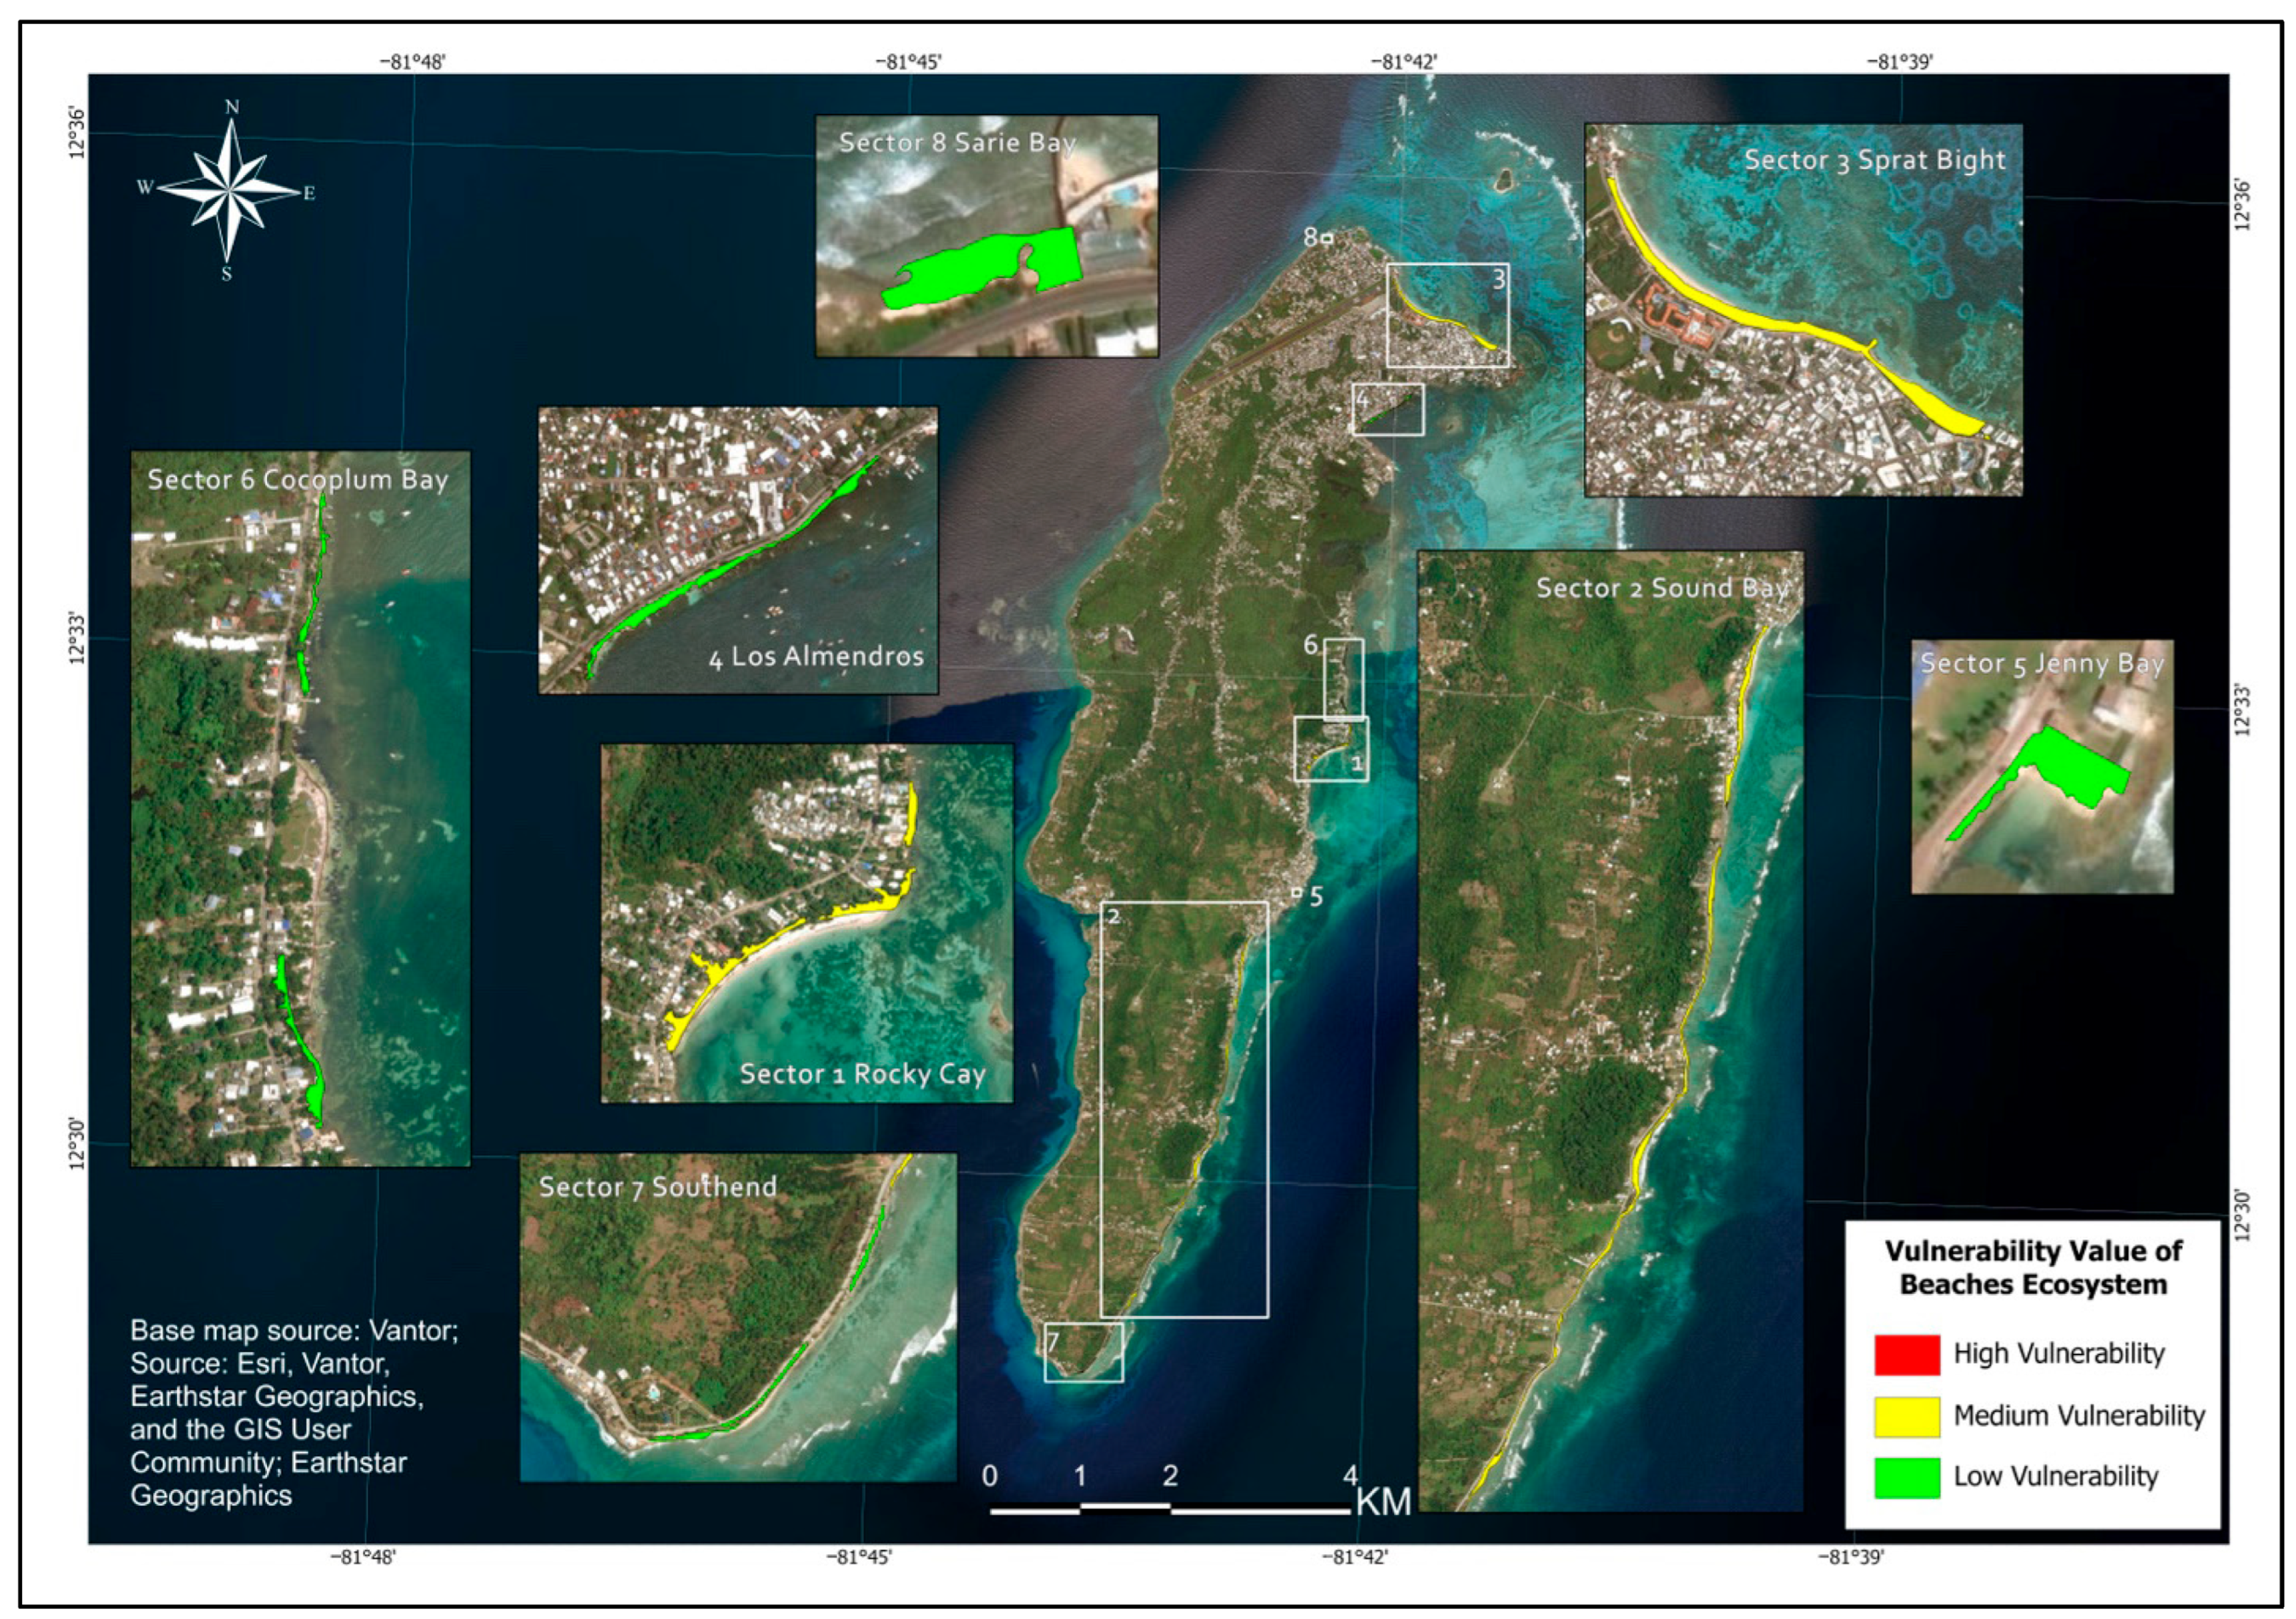Select the Sector 6 Cocoplum Bay inset

click(300, 808)
